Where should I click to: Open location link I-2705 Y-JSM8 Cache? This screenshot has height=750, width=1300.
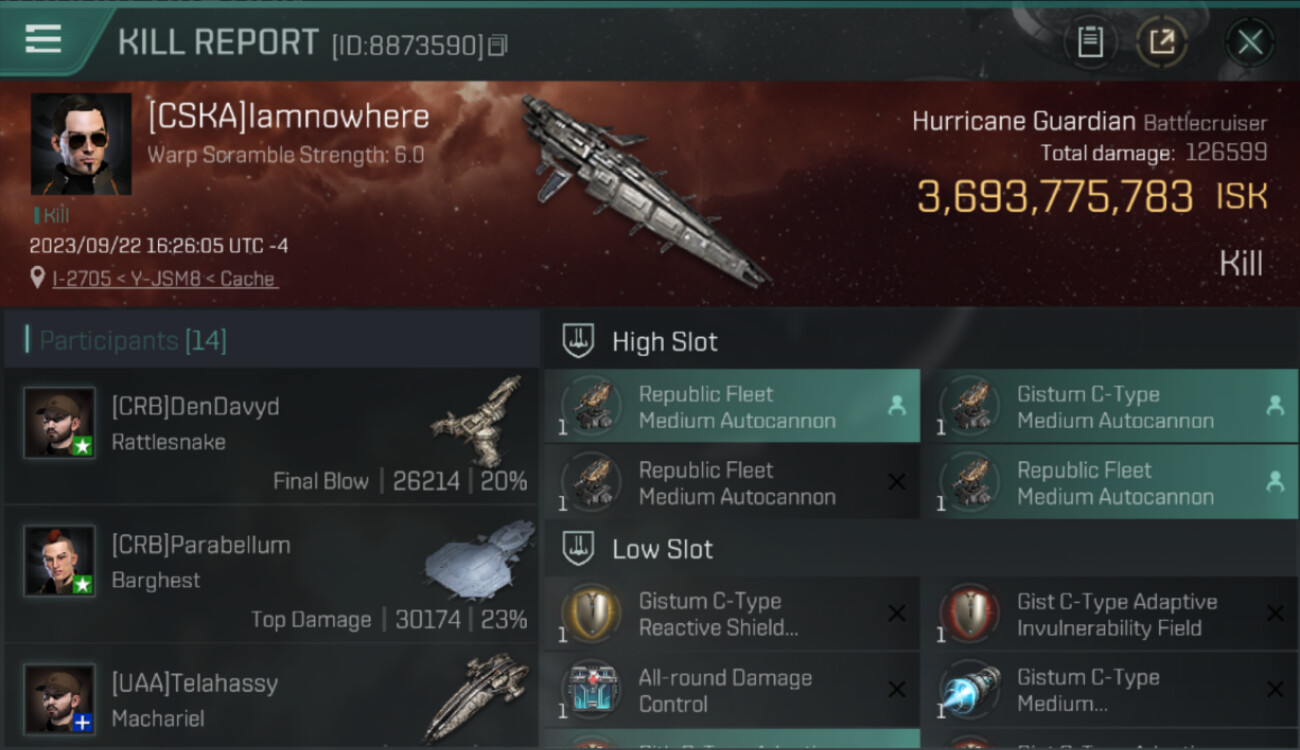(165, 279)
